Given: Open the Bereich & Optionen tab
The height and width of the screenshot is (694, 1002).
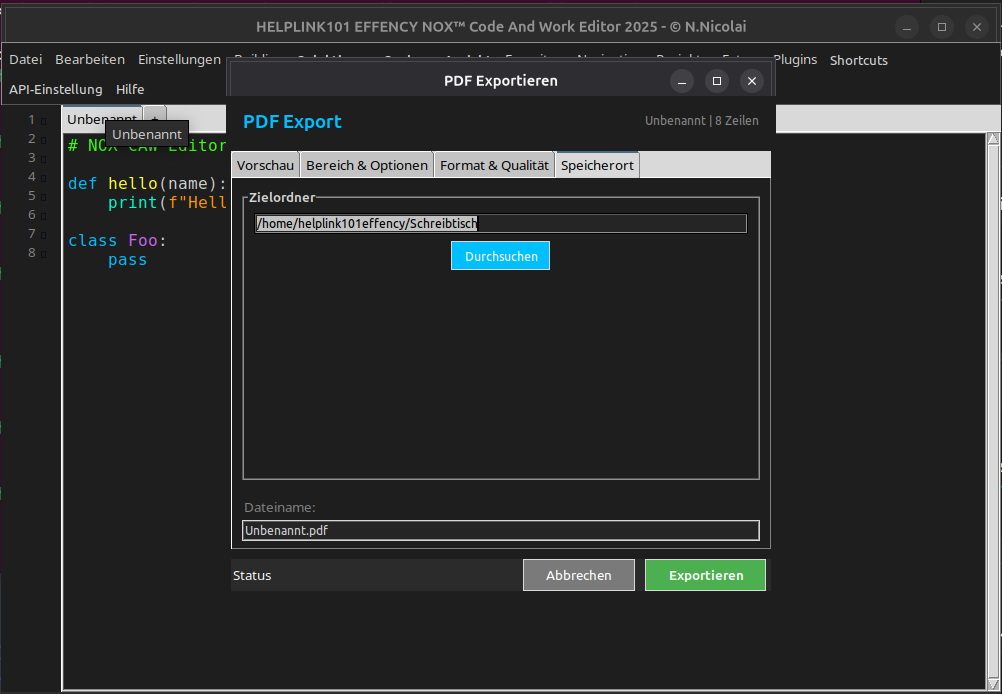Looking at the screenshot, I should click(x=367, y=165).
